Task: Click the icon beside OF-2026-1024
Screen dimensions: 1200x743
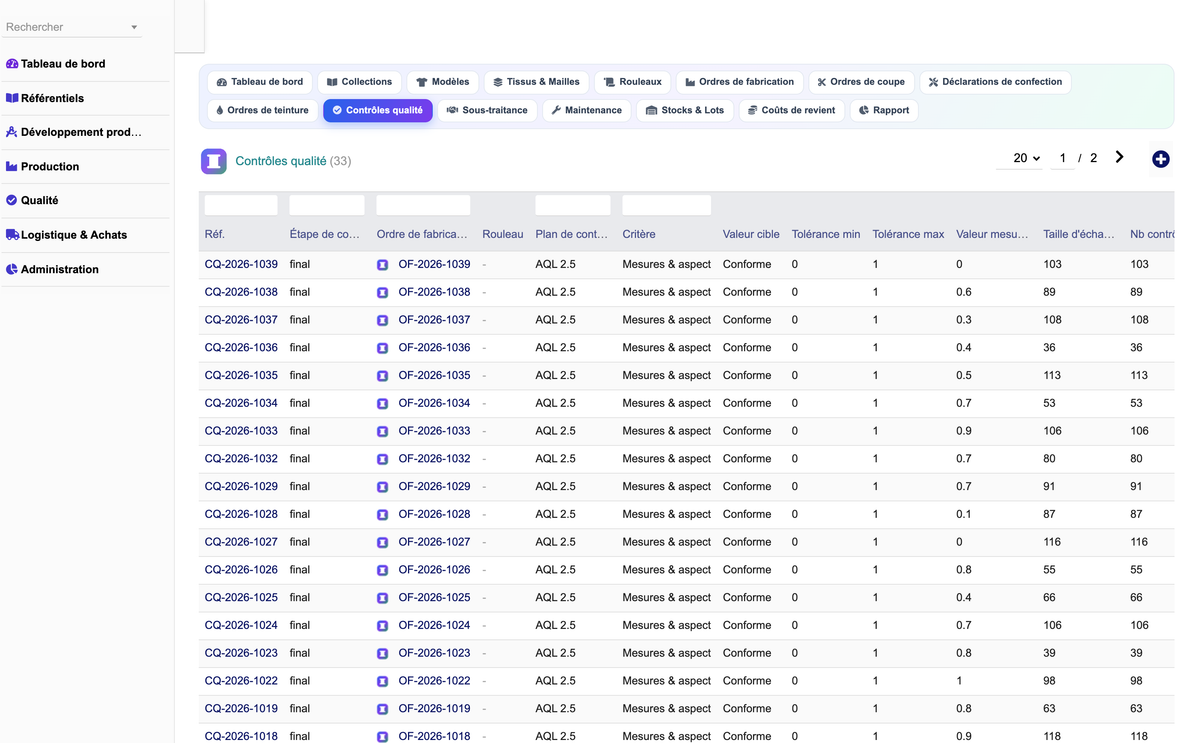Action: pos(382,626)
